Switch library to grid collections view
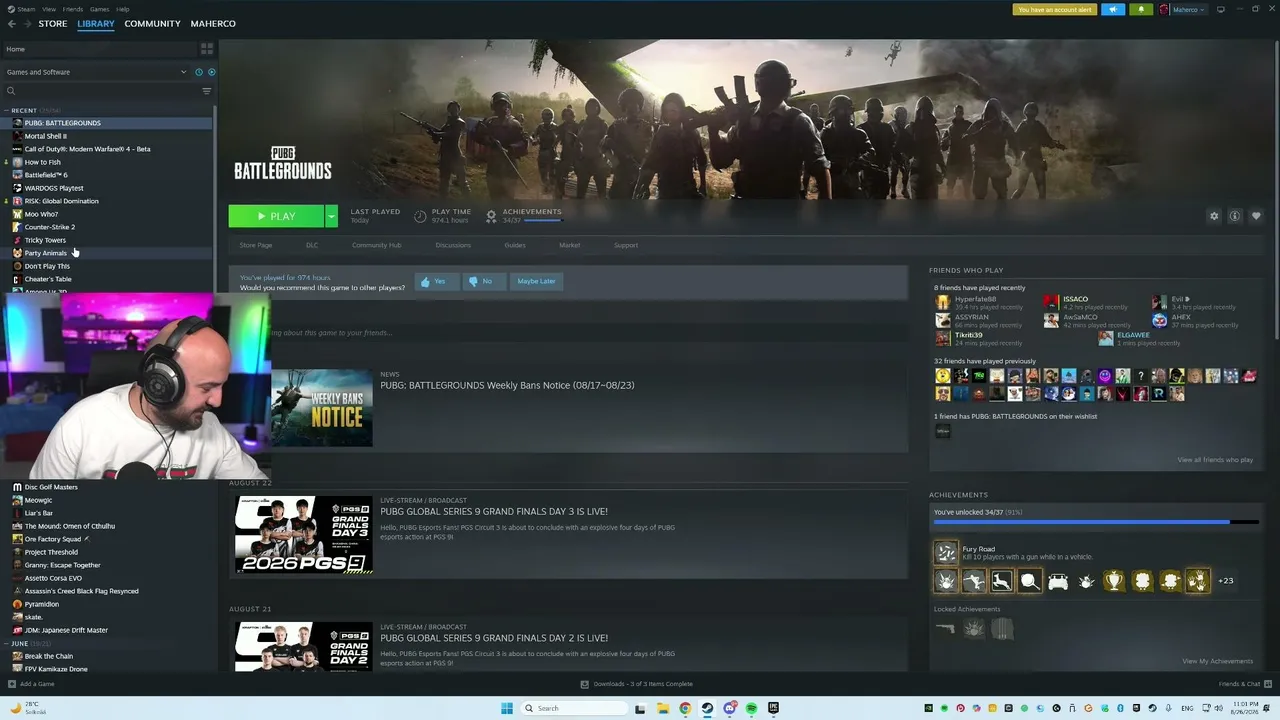Screen dimensions: 1280x720 (207, 48)
